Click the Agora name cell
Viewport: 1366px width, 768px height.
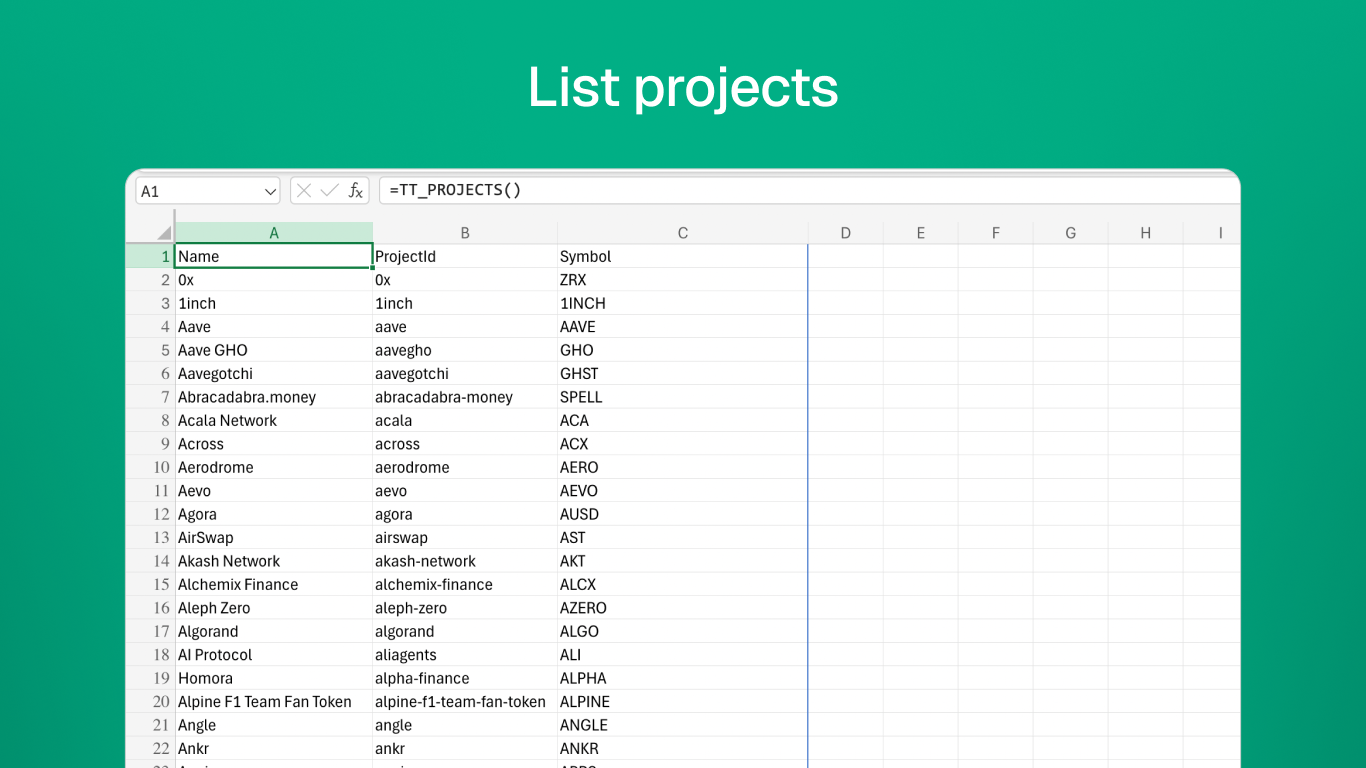[x=274, y=514]
